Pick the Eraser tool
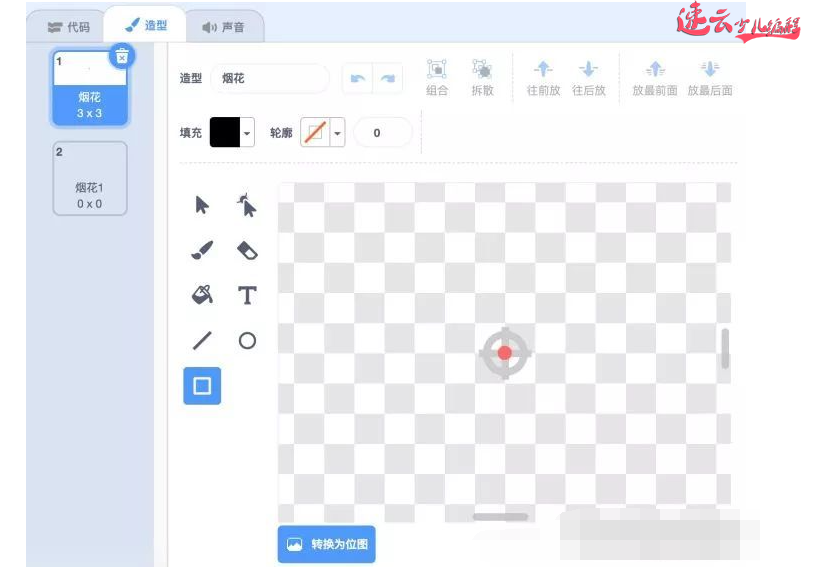 tap(247, 251)
